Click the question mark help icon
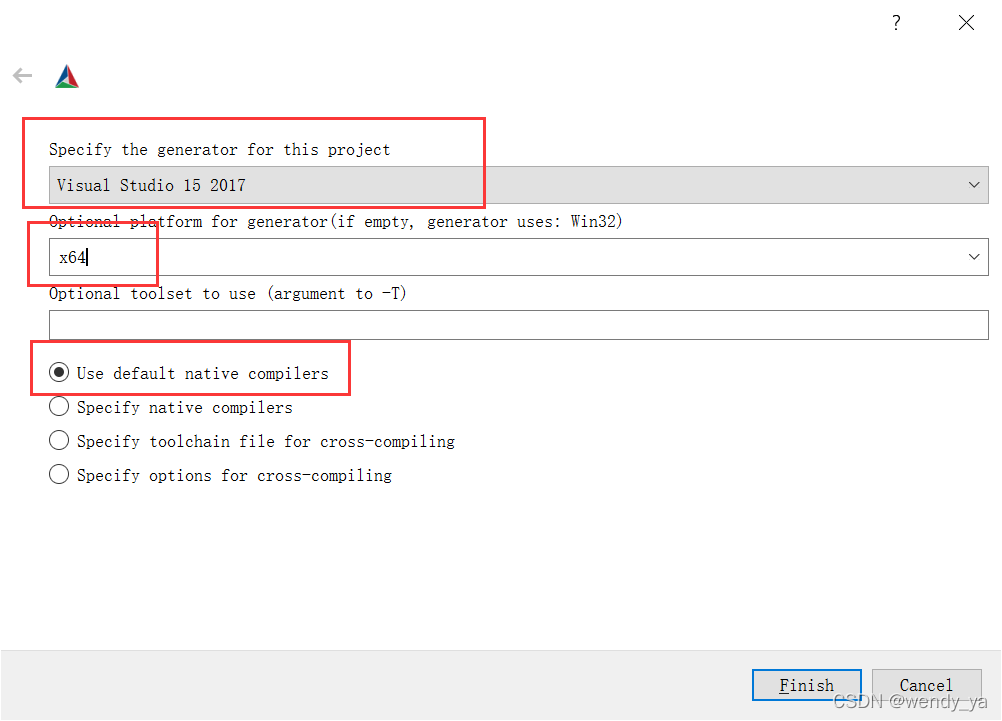 click(896, 23)
